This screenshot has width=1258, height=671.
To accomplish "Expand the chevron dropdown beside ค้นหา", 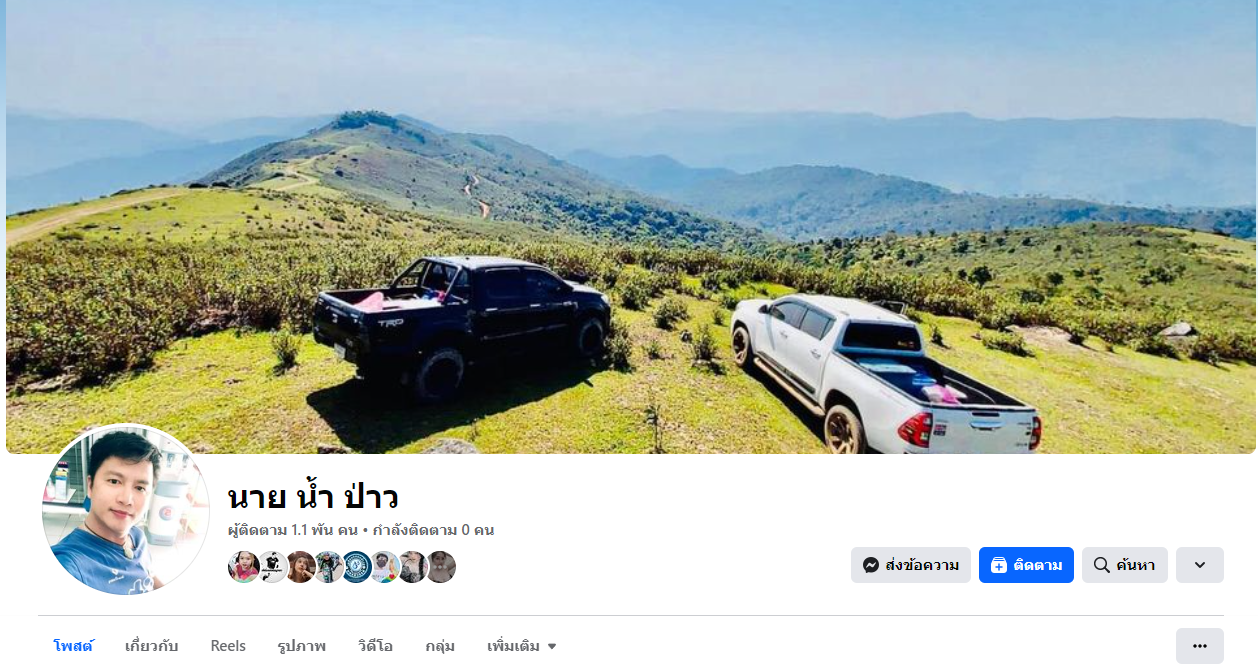I will [x=1200, y=565].
